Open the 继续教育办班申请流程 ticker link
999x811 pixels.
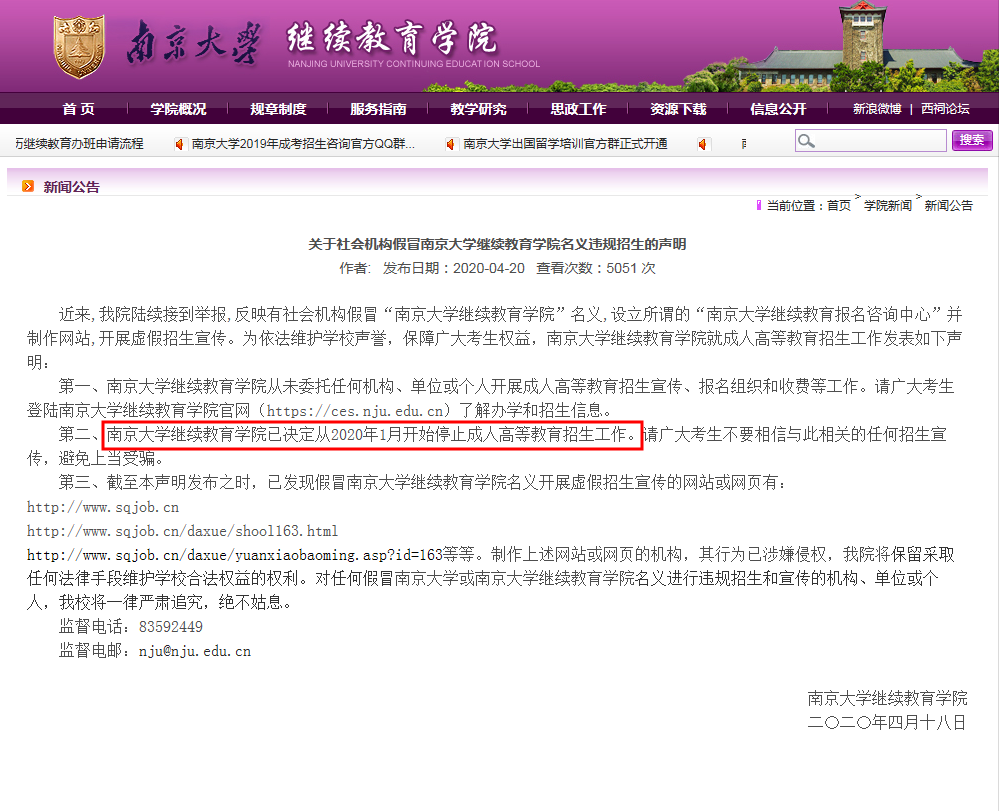80,144
